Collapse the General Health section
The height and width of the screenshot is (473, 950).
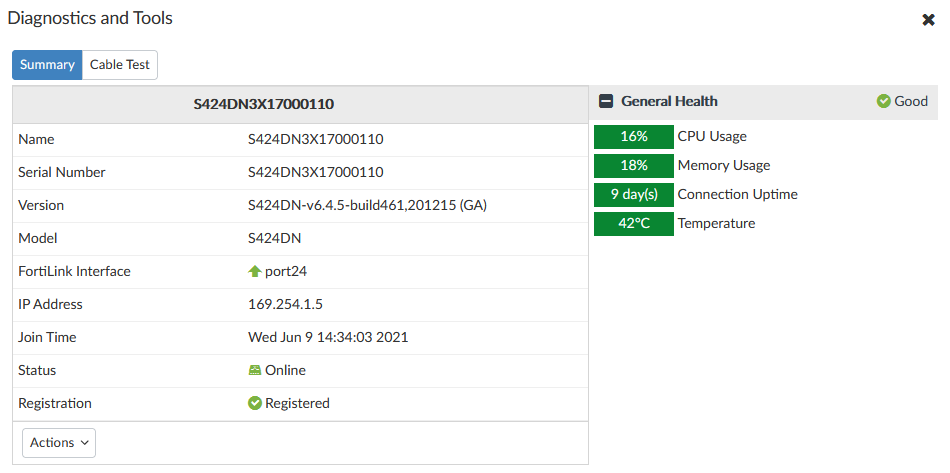pos(606,102)
